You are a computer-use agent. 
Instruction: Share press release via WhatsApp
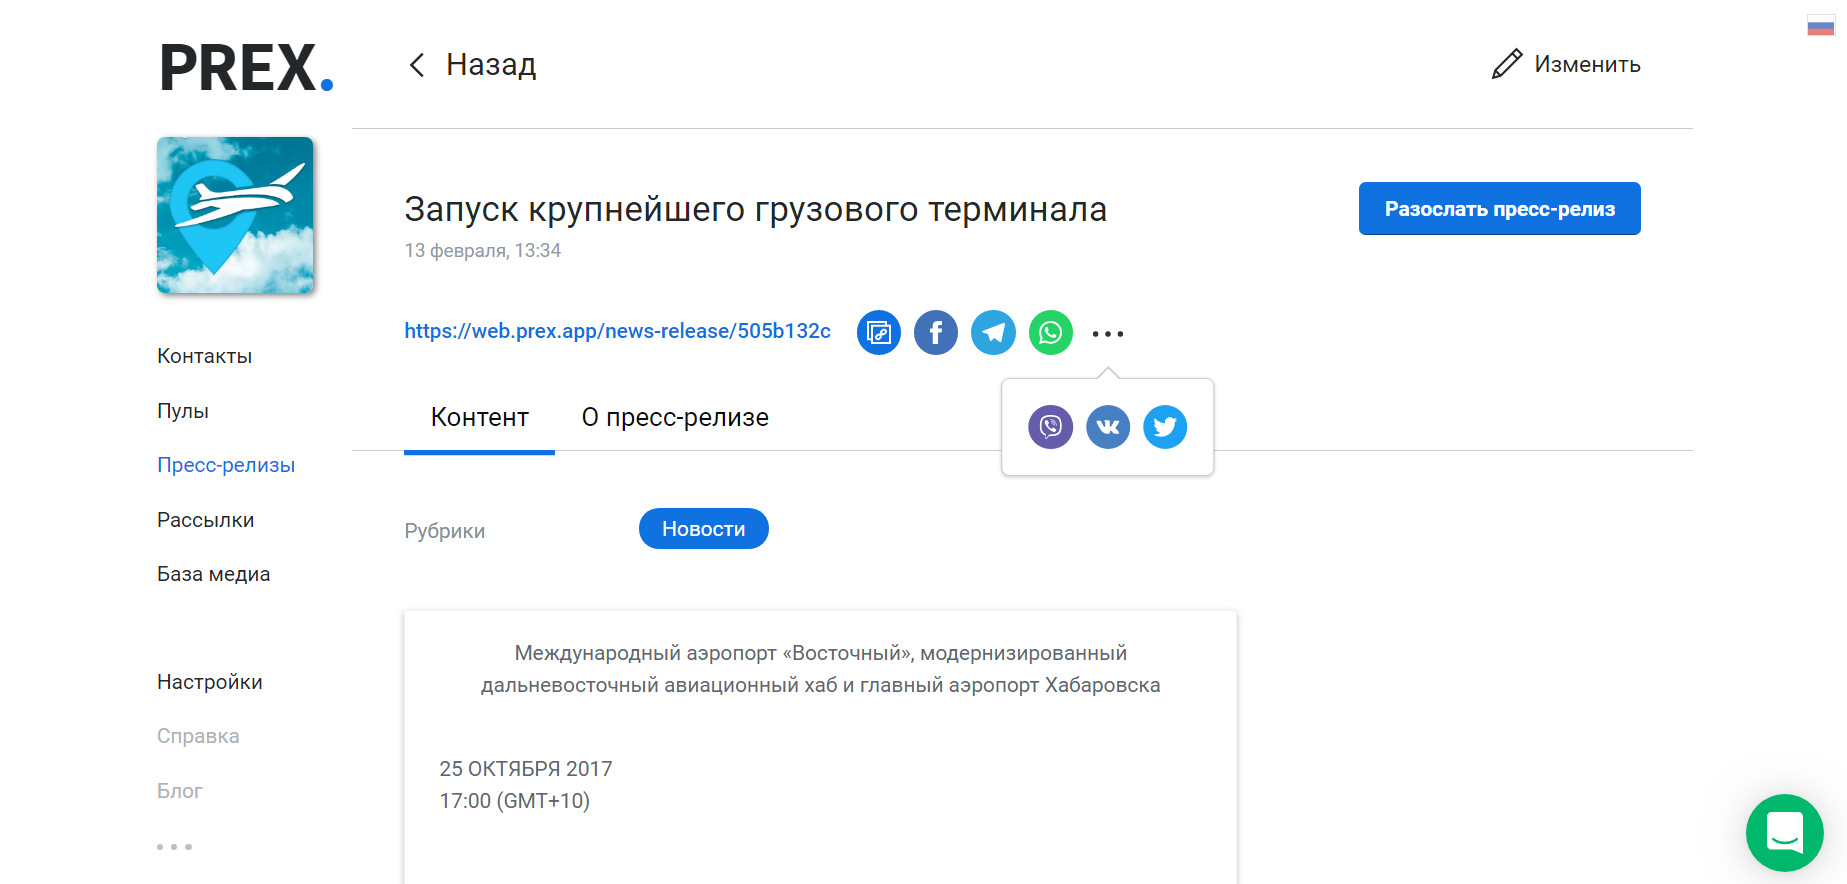1051,333
